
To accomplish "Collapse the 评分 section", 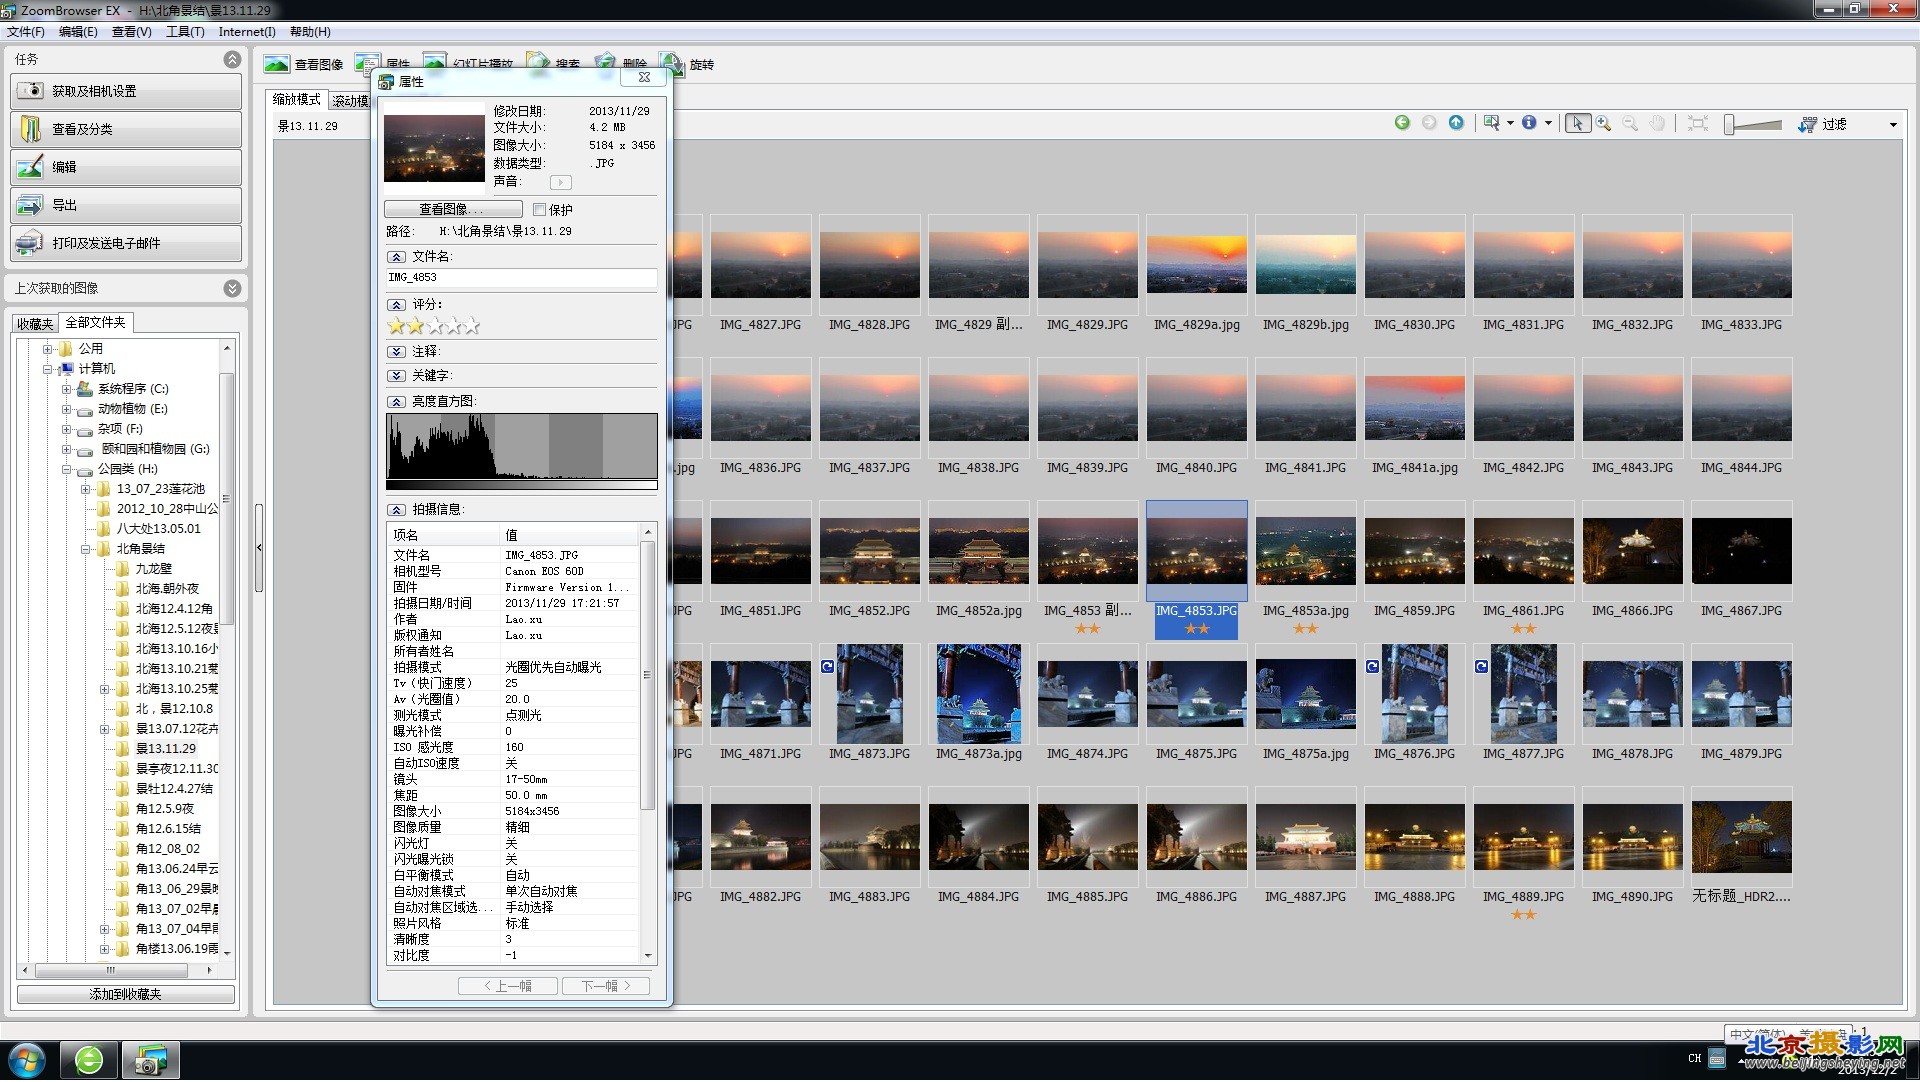I will click(x=397, y=305).
